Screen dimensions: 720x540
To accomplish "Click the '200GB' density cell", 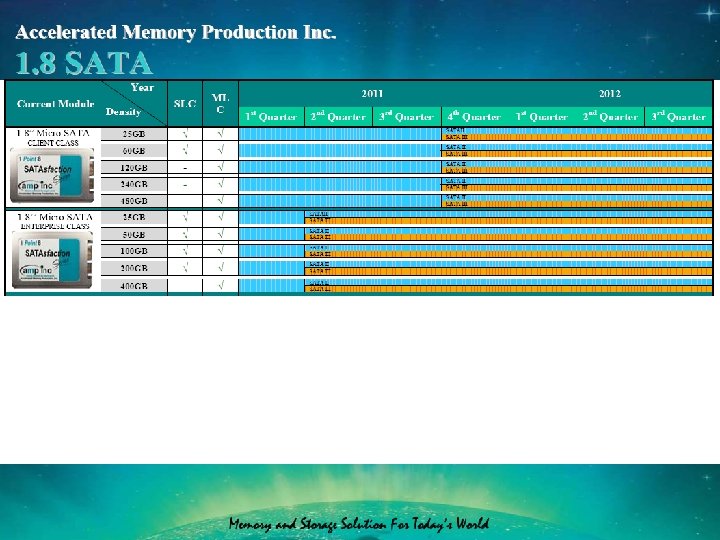I will coord(134,268).
